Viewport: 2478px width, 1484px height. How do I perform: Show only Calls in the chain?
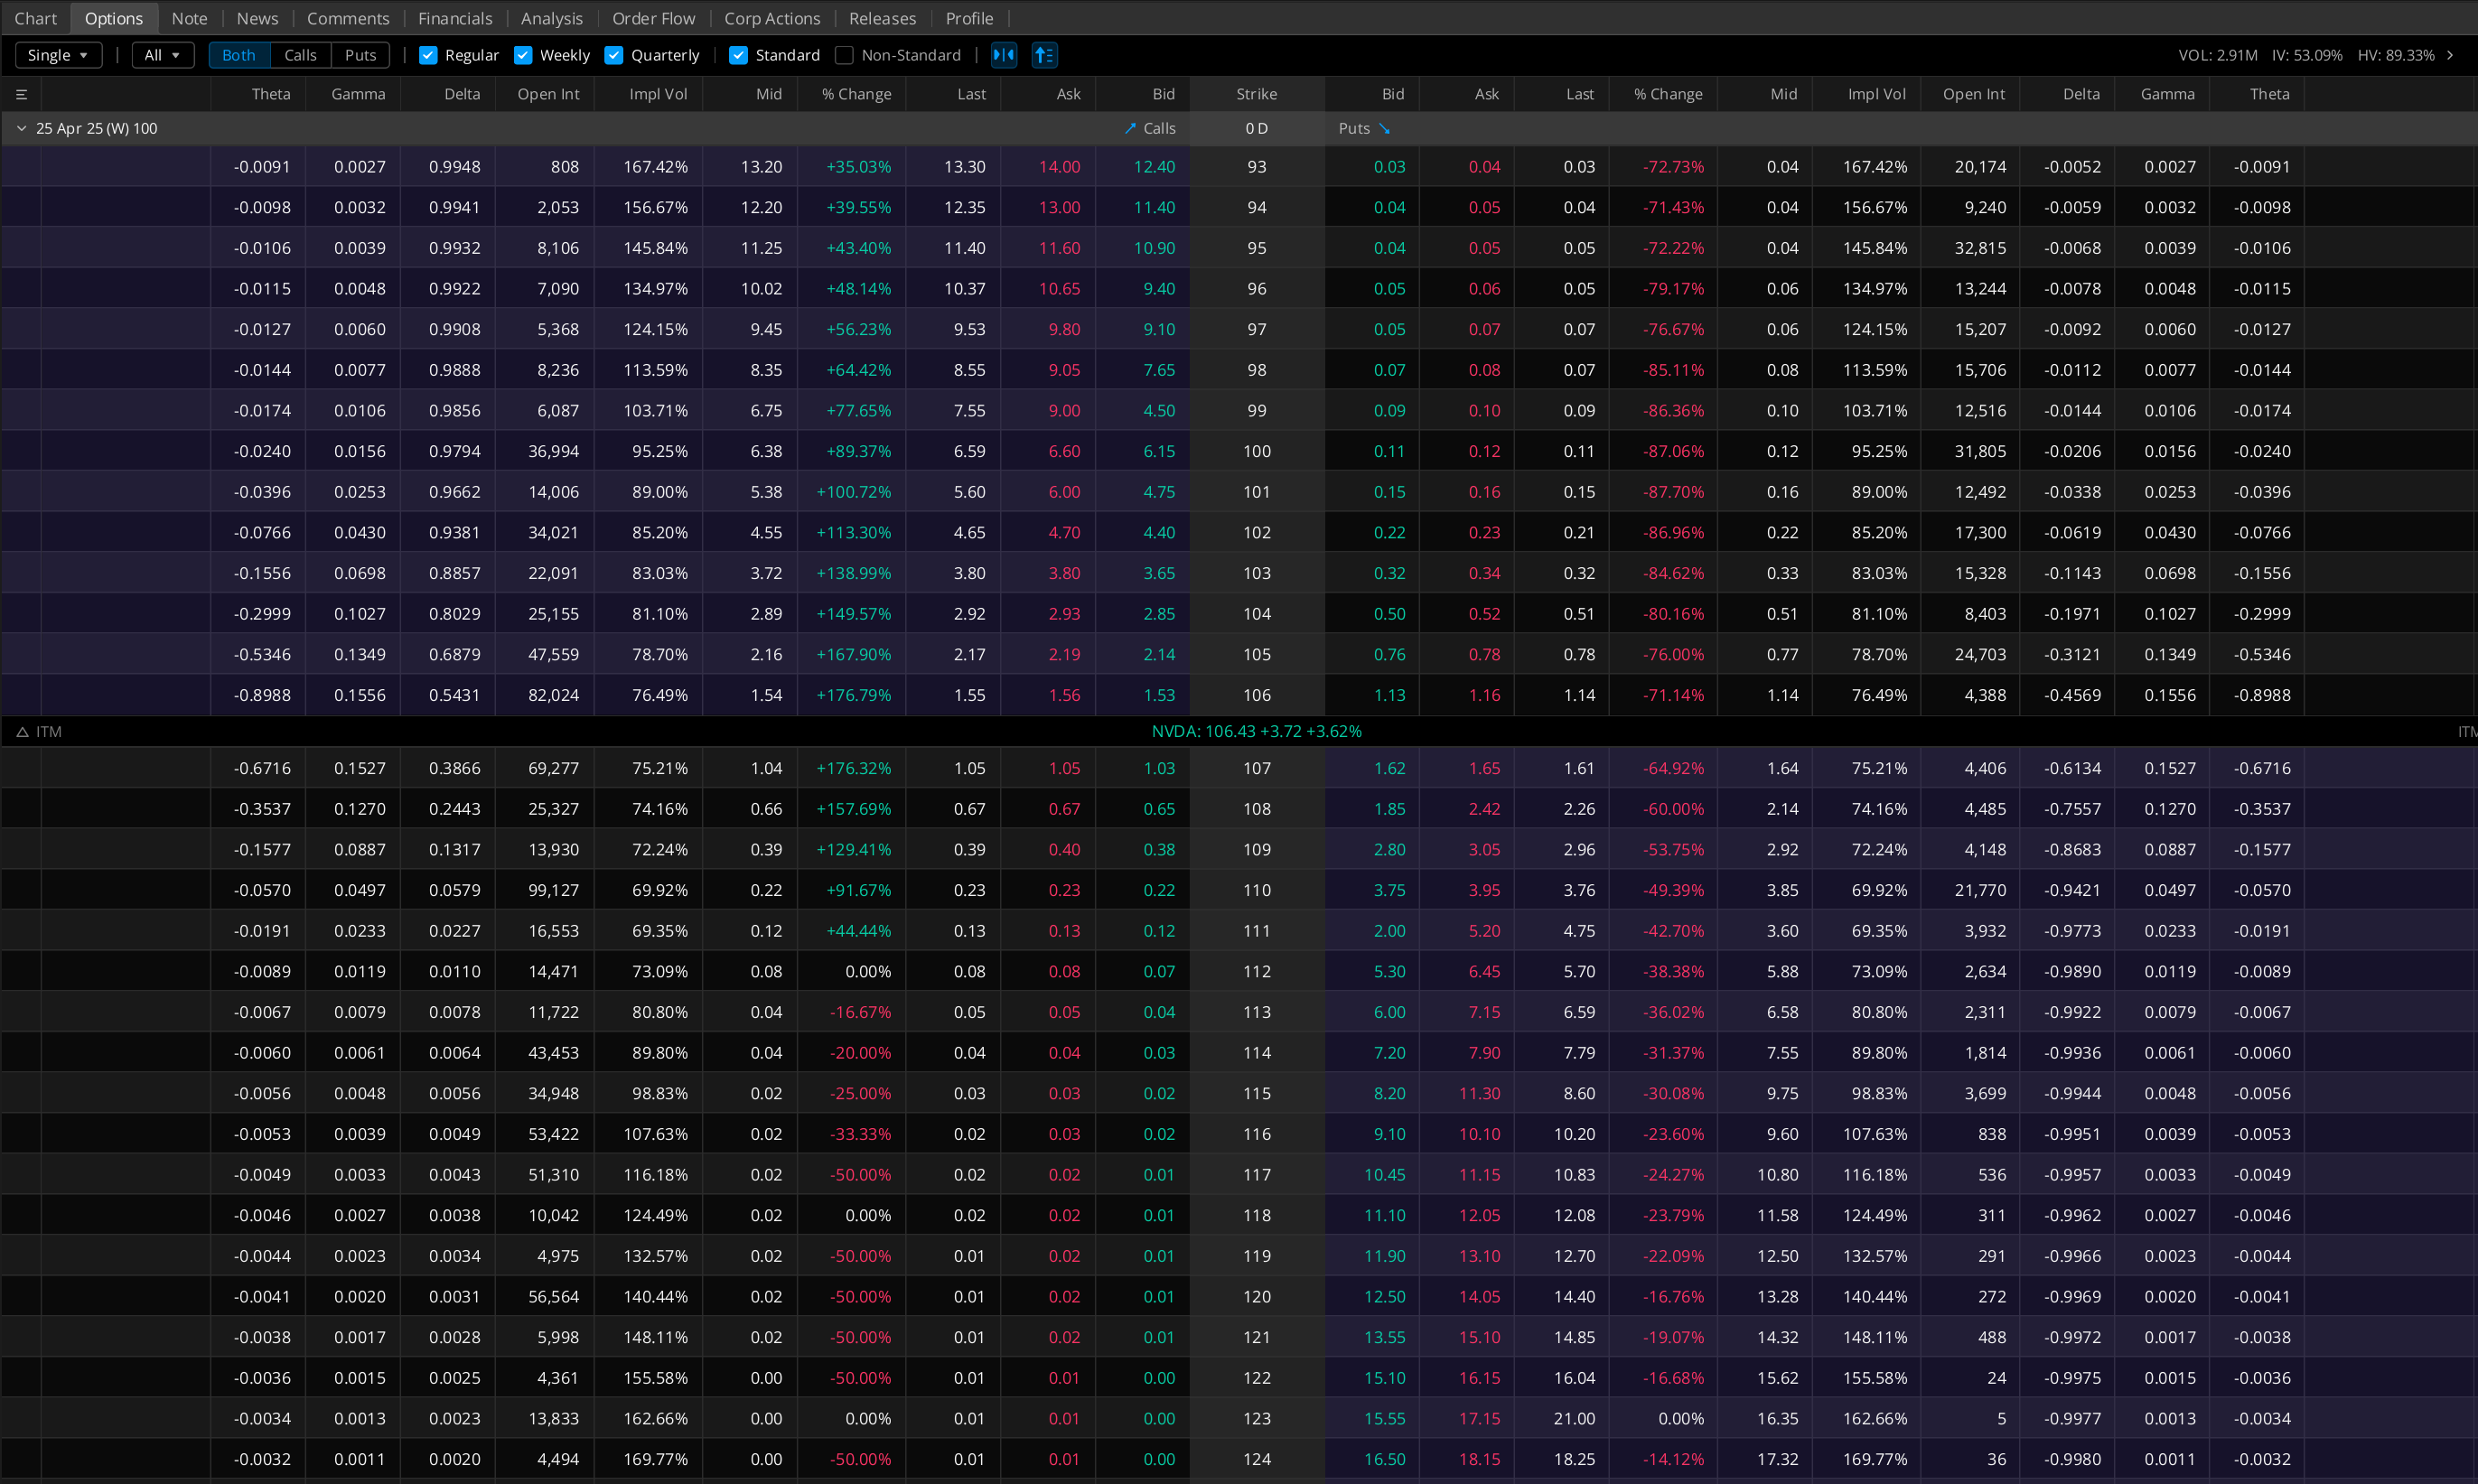(x=300, y=55)
